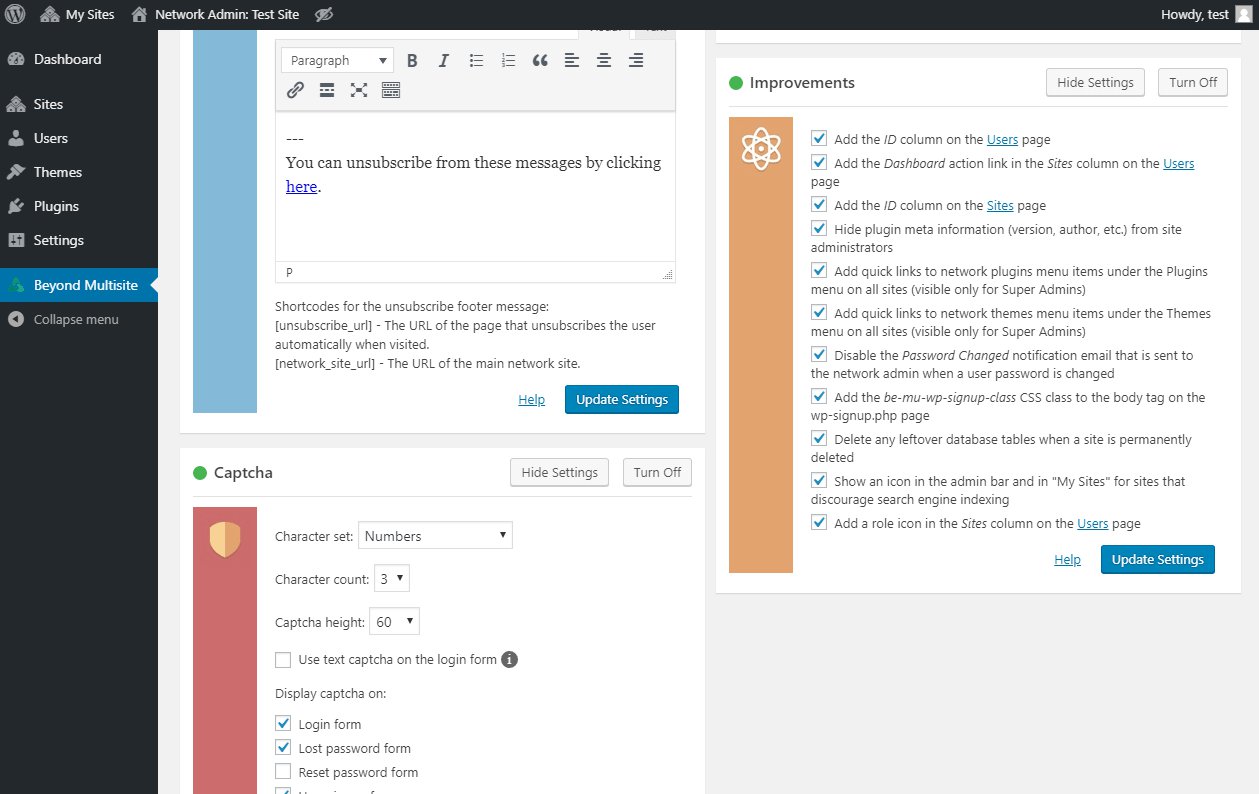Insert a bulleted list in the message editor

pyautogui.click(x=476, y=60)
